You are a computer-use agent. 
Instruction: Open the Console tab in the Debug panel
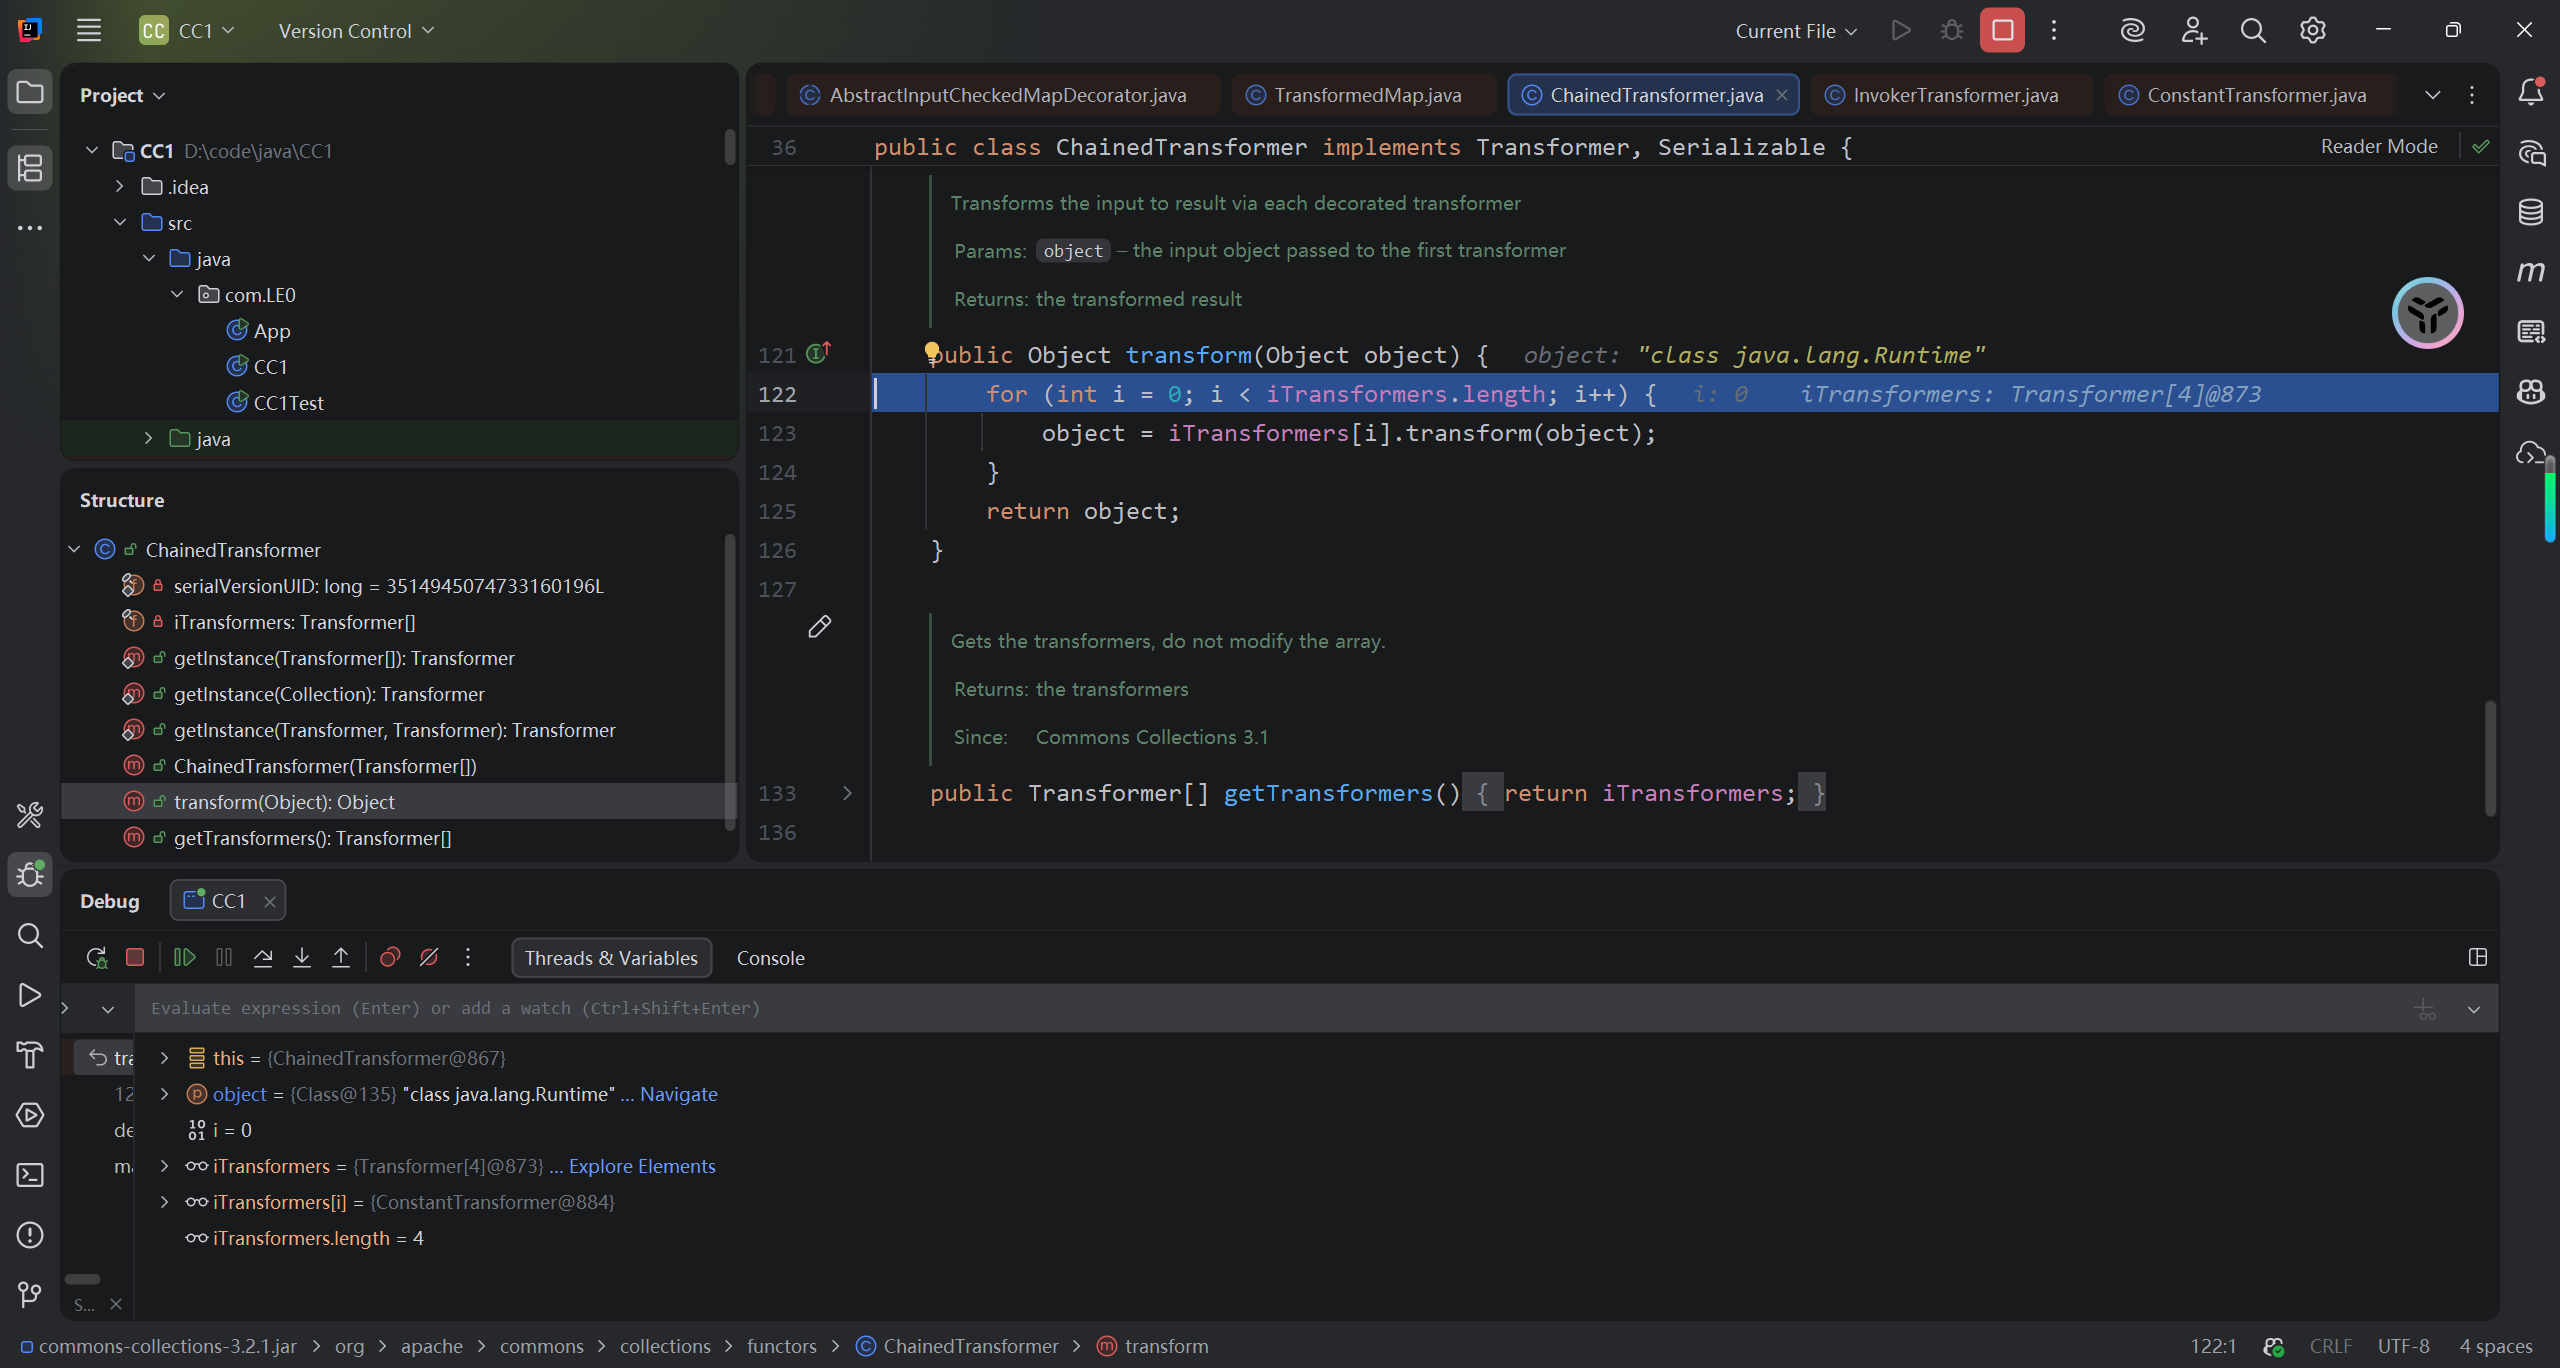point(770,958)
